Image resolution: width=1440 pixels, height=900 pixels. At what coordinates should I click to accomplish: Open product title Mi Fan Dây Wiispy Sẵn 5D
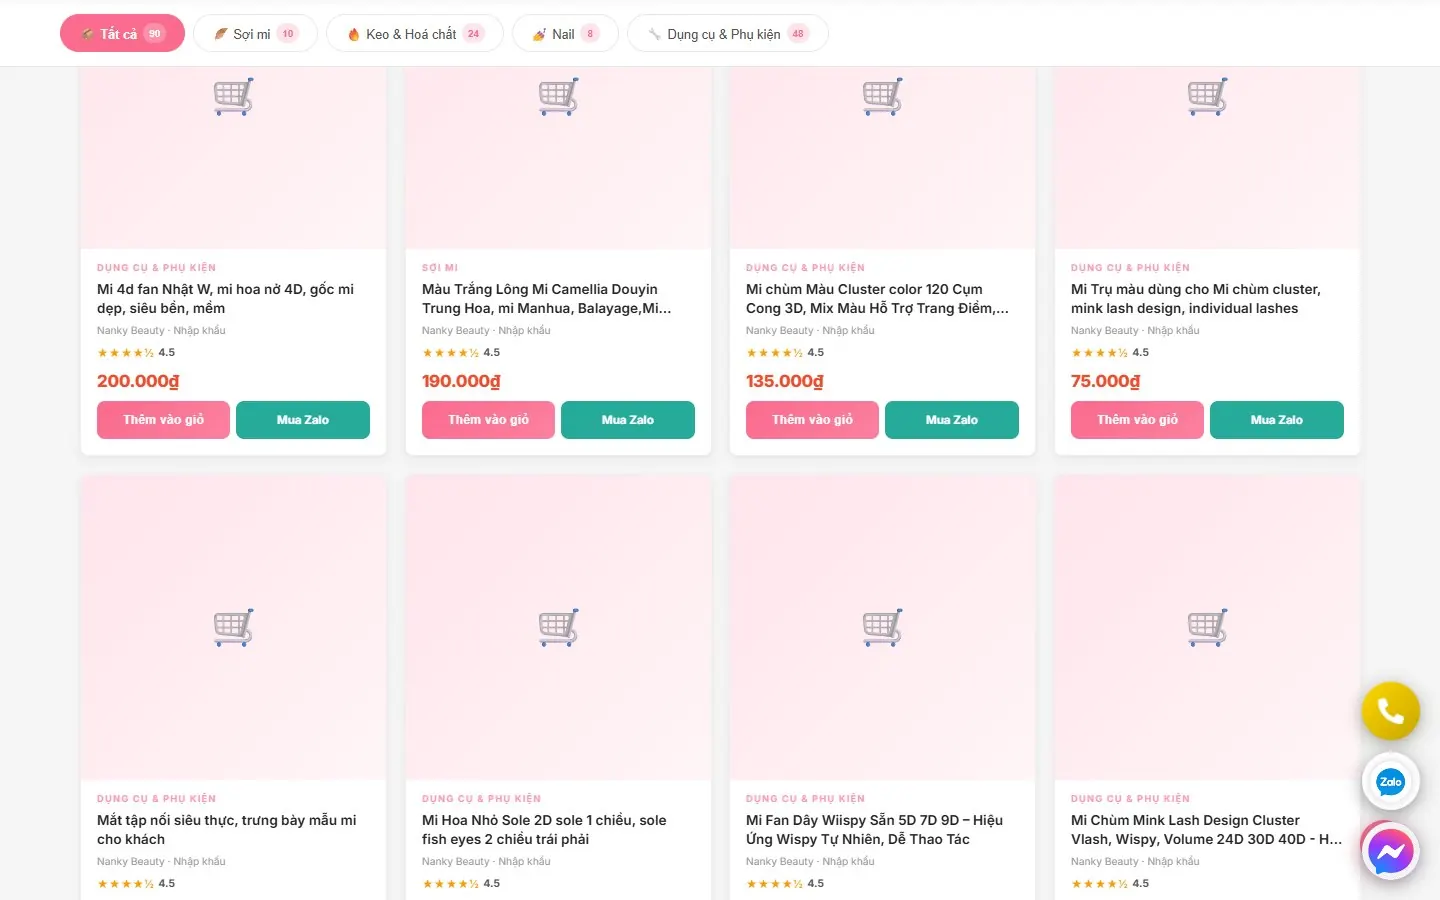(875, 830)
